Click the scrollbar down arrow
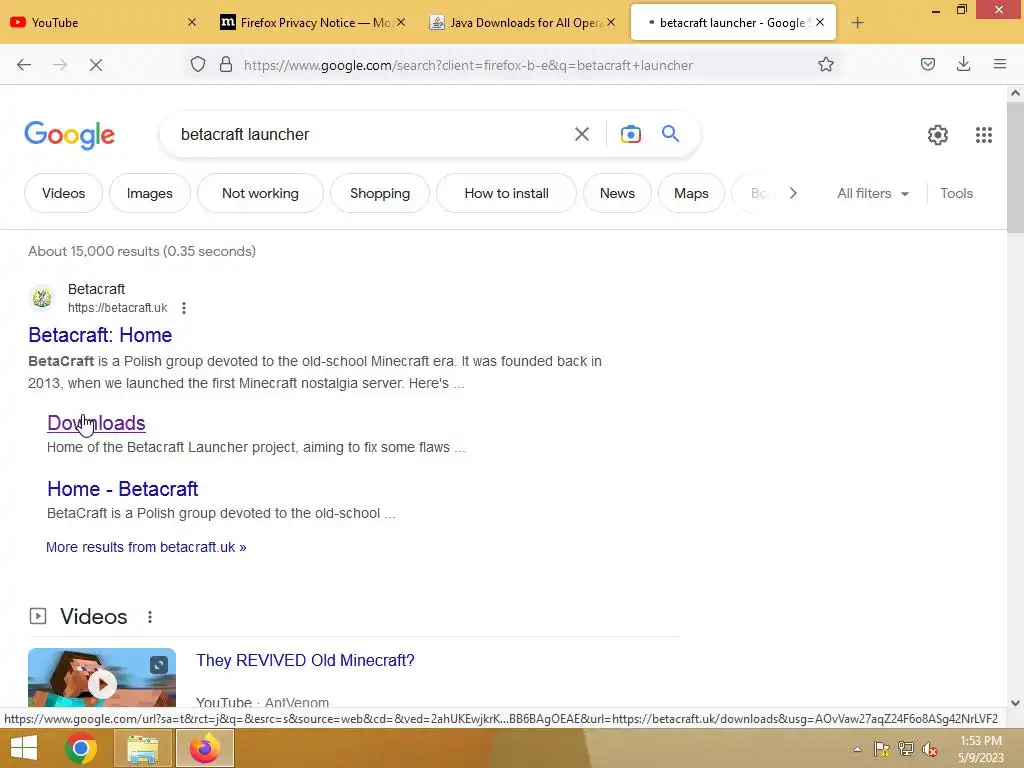The width and height of the screenshot is (1024, 768). click(1015, 703)
